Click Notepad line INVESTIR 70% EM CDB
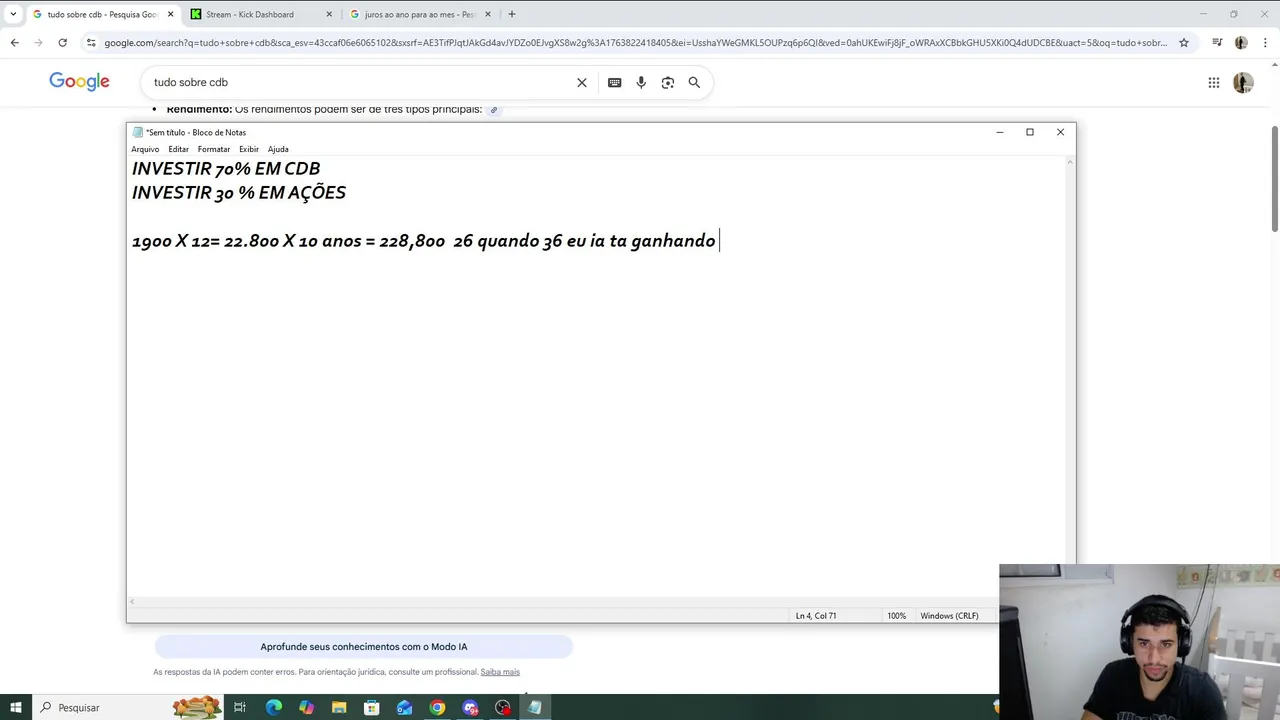Viewport: 1280px width, 720px height. tap(226, 168)
